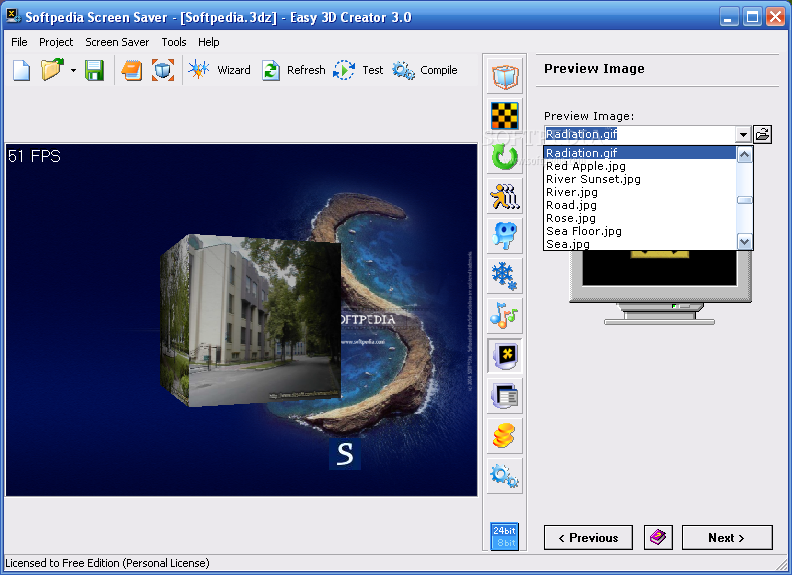Click the orange notes toolbar icon

pyautogui.click(x=132, y=70)
